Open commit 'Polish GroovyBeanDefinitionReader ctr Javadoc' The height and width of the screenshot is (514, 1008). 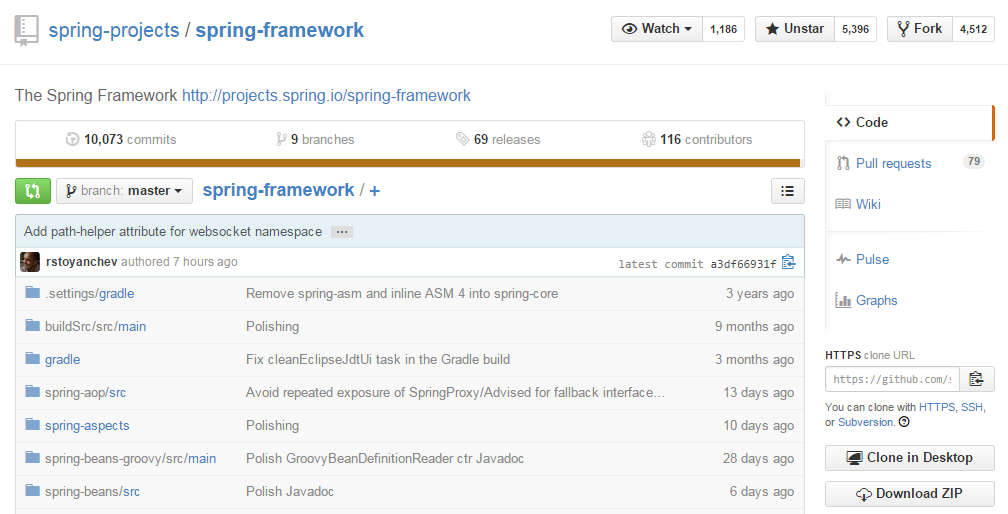tap(384, 458)
